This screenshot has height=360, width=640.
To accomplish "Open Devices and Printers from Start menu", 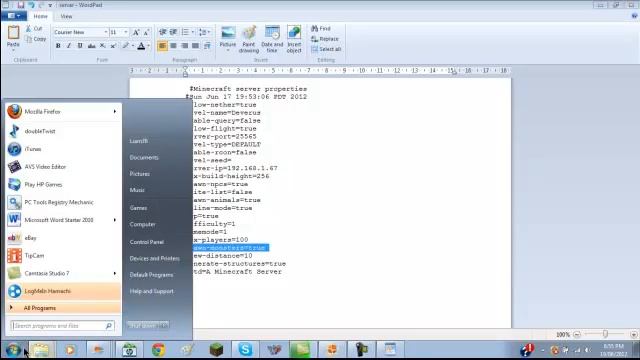I will tap(154, 258).
